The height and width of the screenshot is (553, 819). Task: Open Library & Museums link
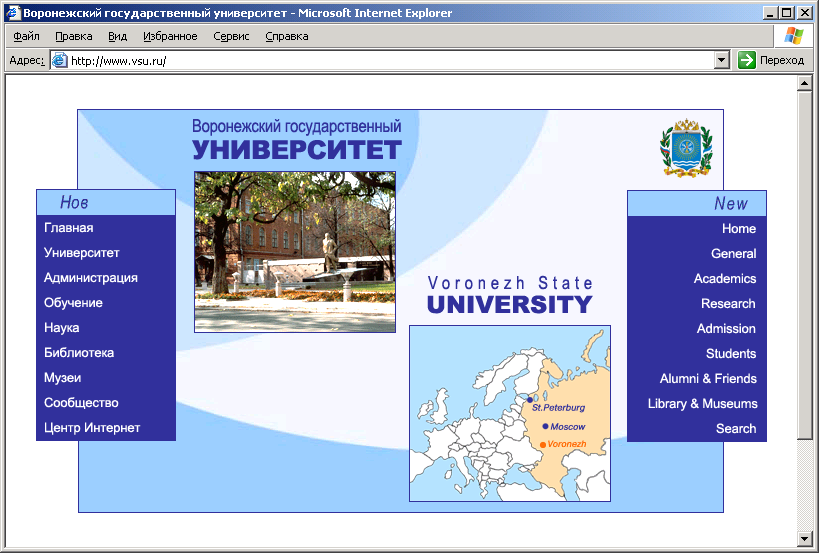703,404
